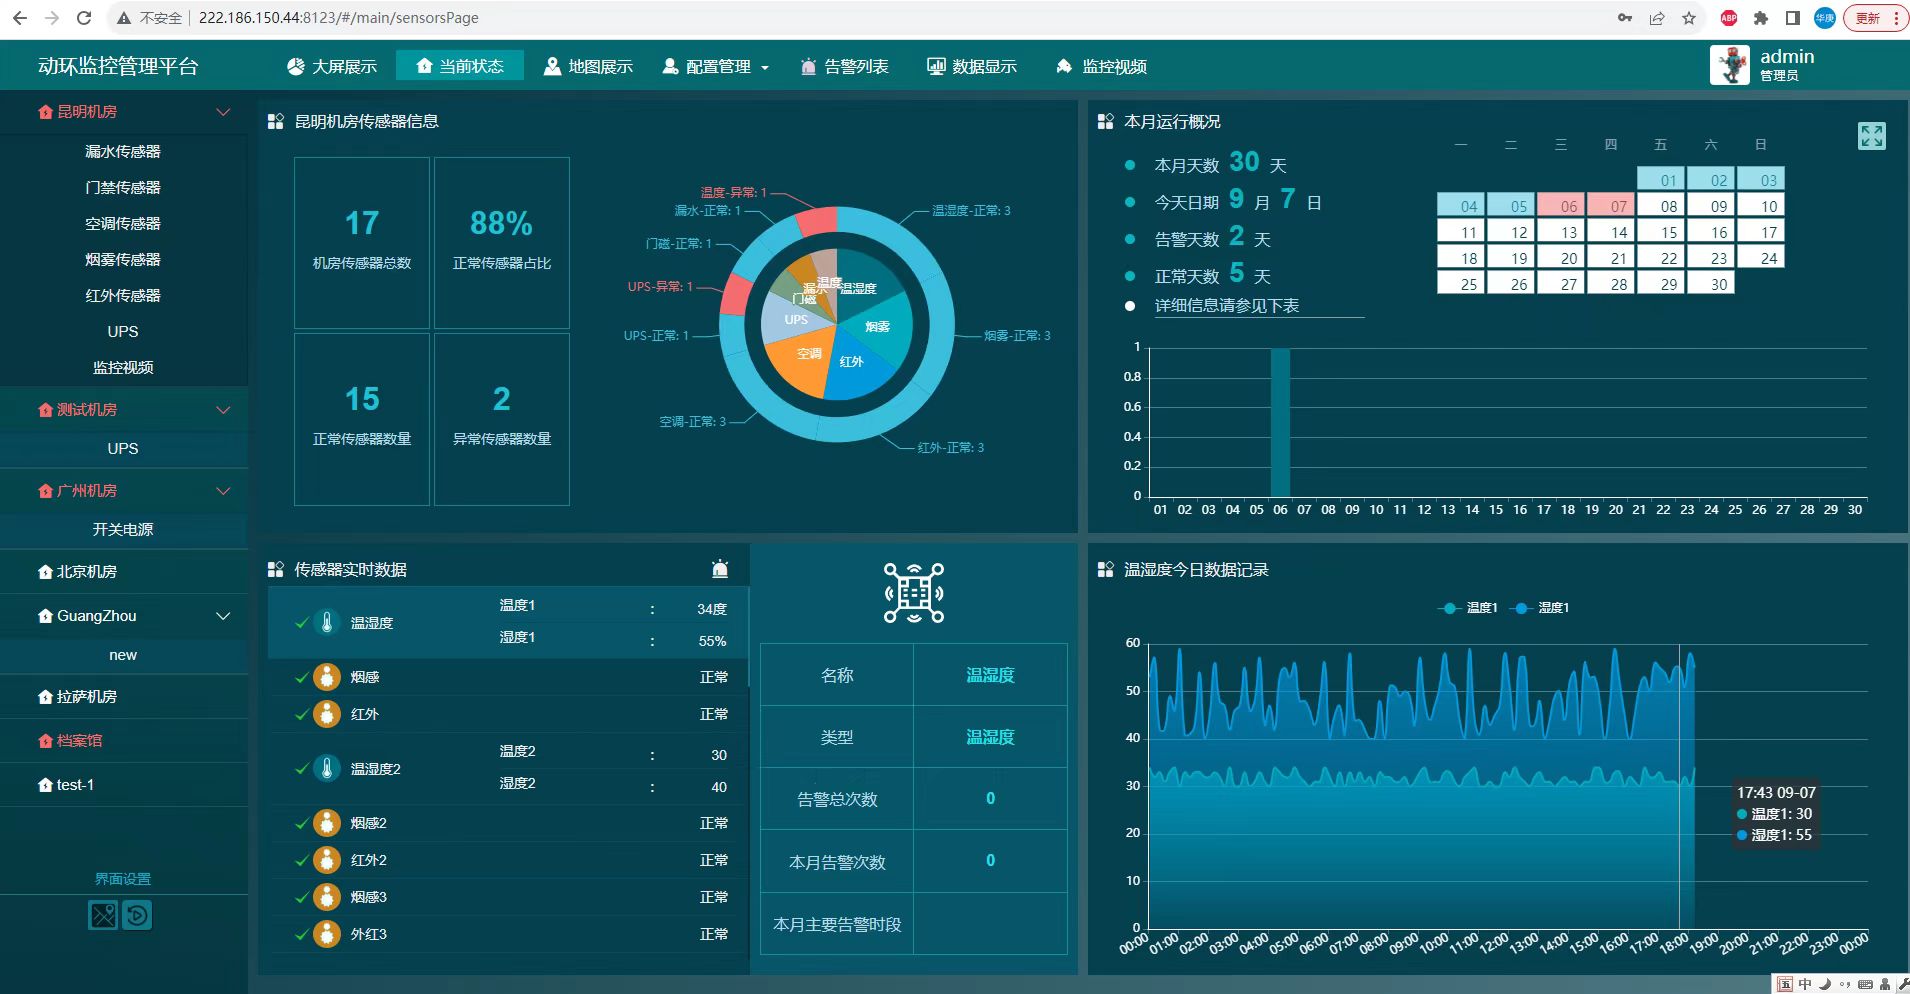Select the 温湿度2 sensor row
The height and width of the screenshot is (994, 1910).
pos(375,769)
